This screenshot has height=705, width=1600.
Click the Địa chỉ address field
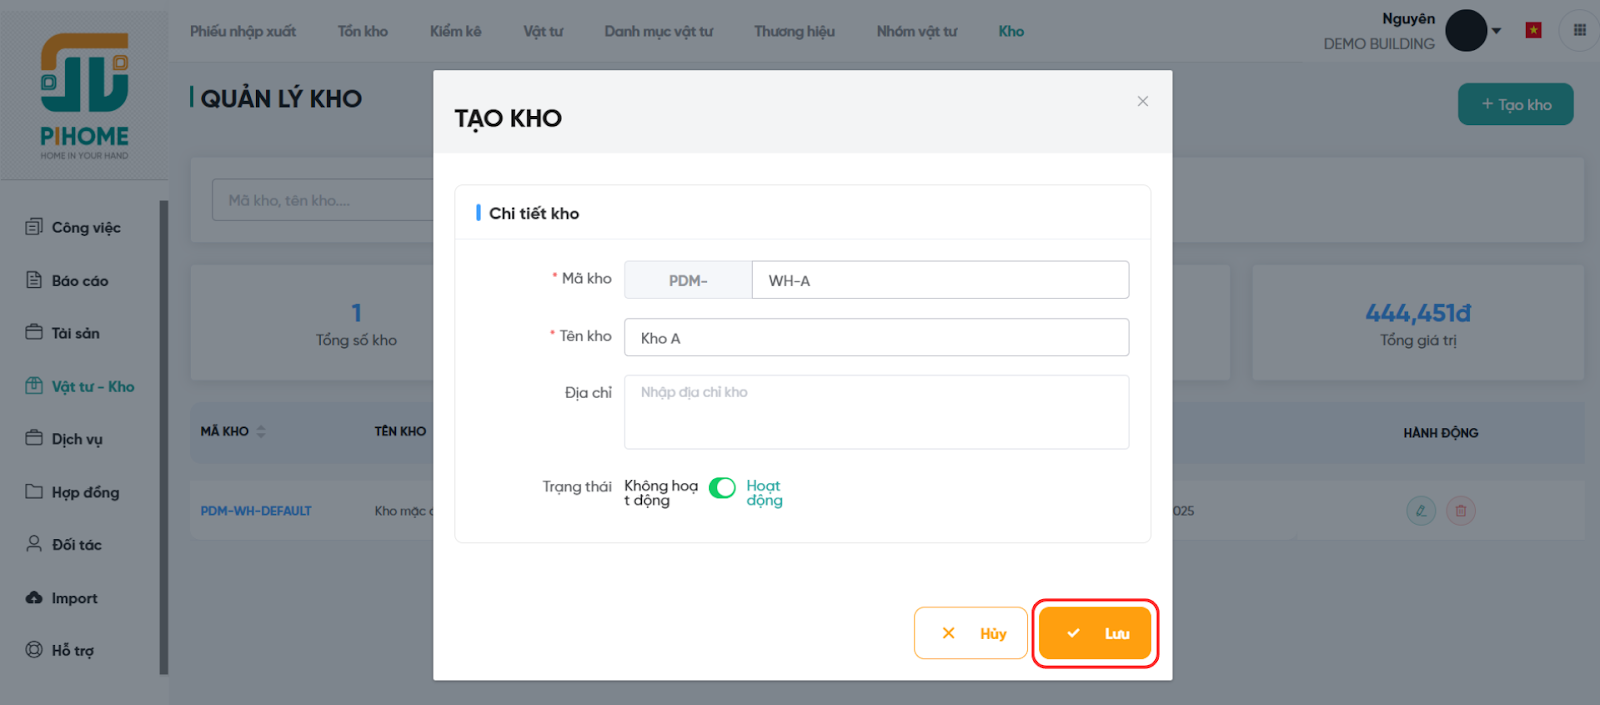click(876, 412)
